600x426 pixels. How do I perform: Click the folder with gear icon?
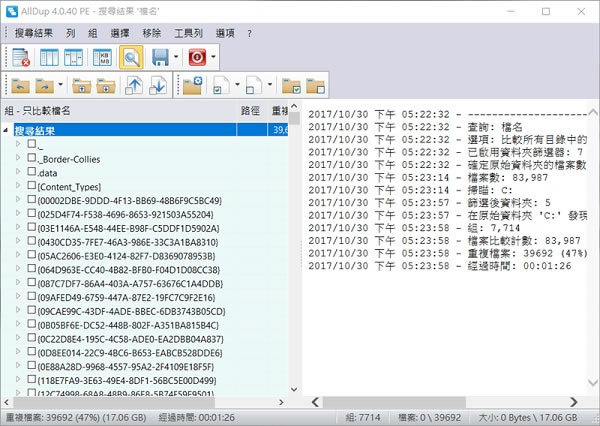click(193, 86)
